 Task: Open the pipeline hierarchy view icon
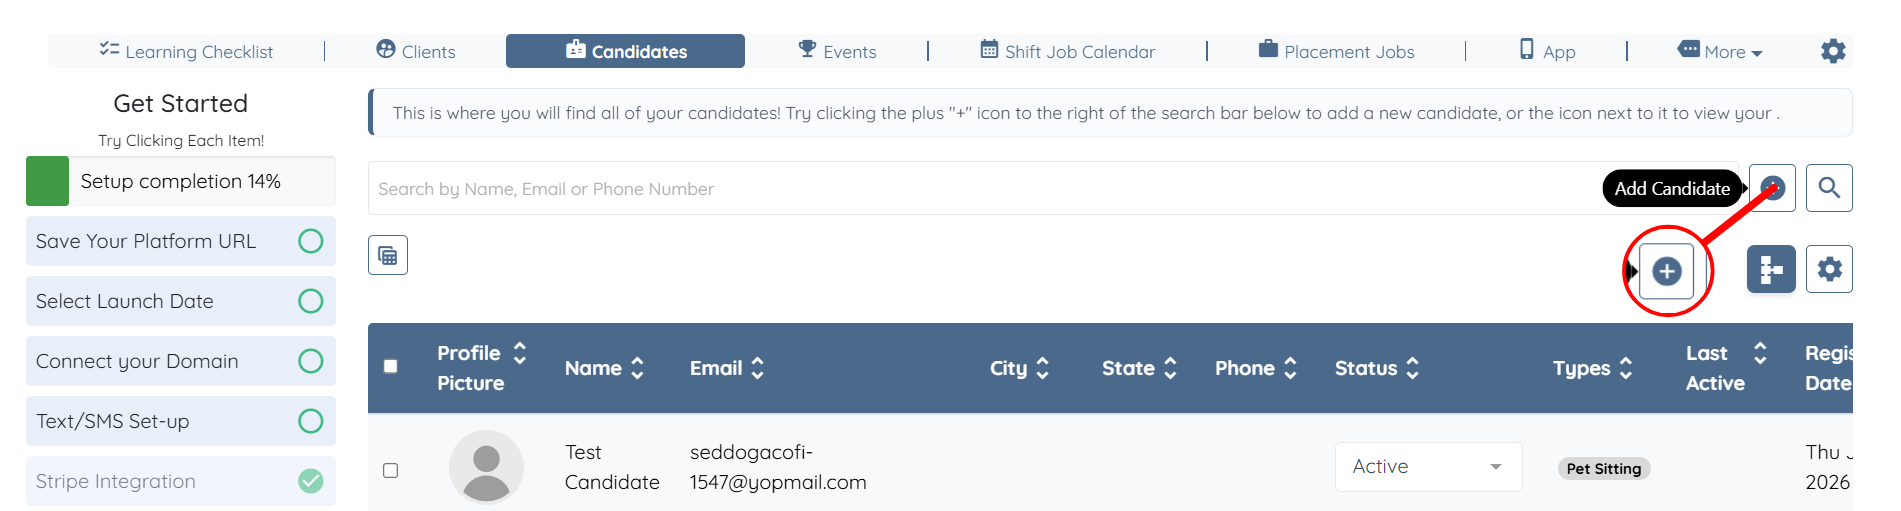pyautogui.click(x=1771, y=270)
